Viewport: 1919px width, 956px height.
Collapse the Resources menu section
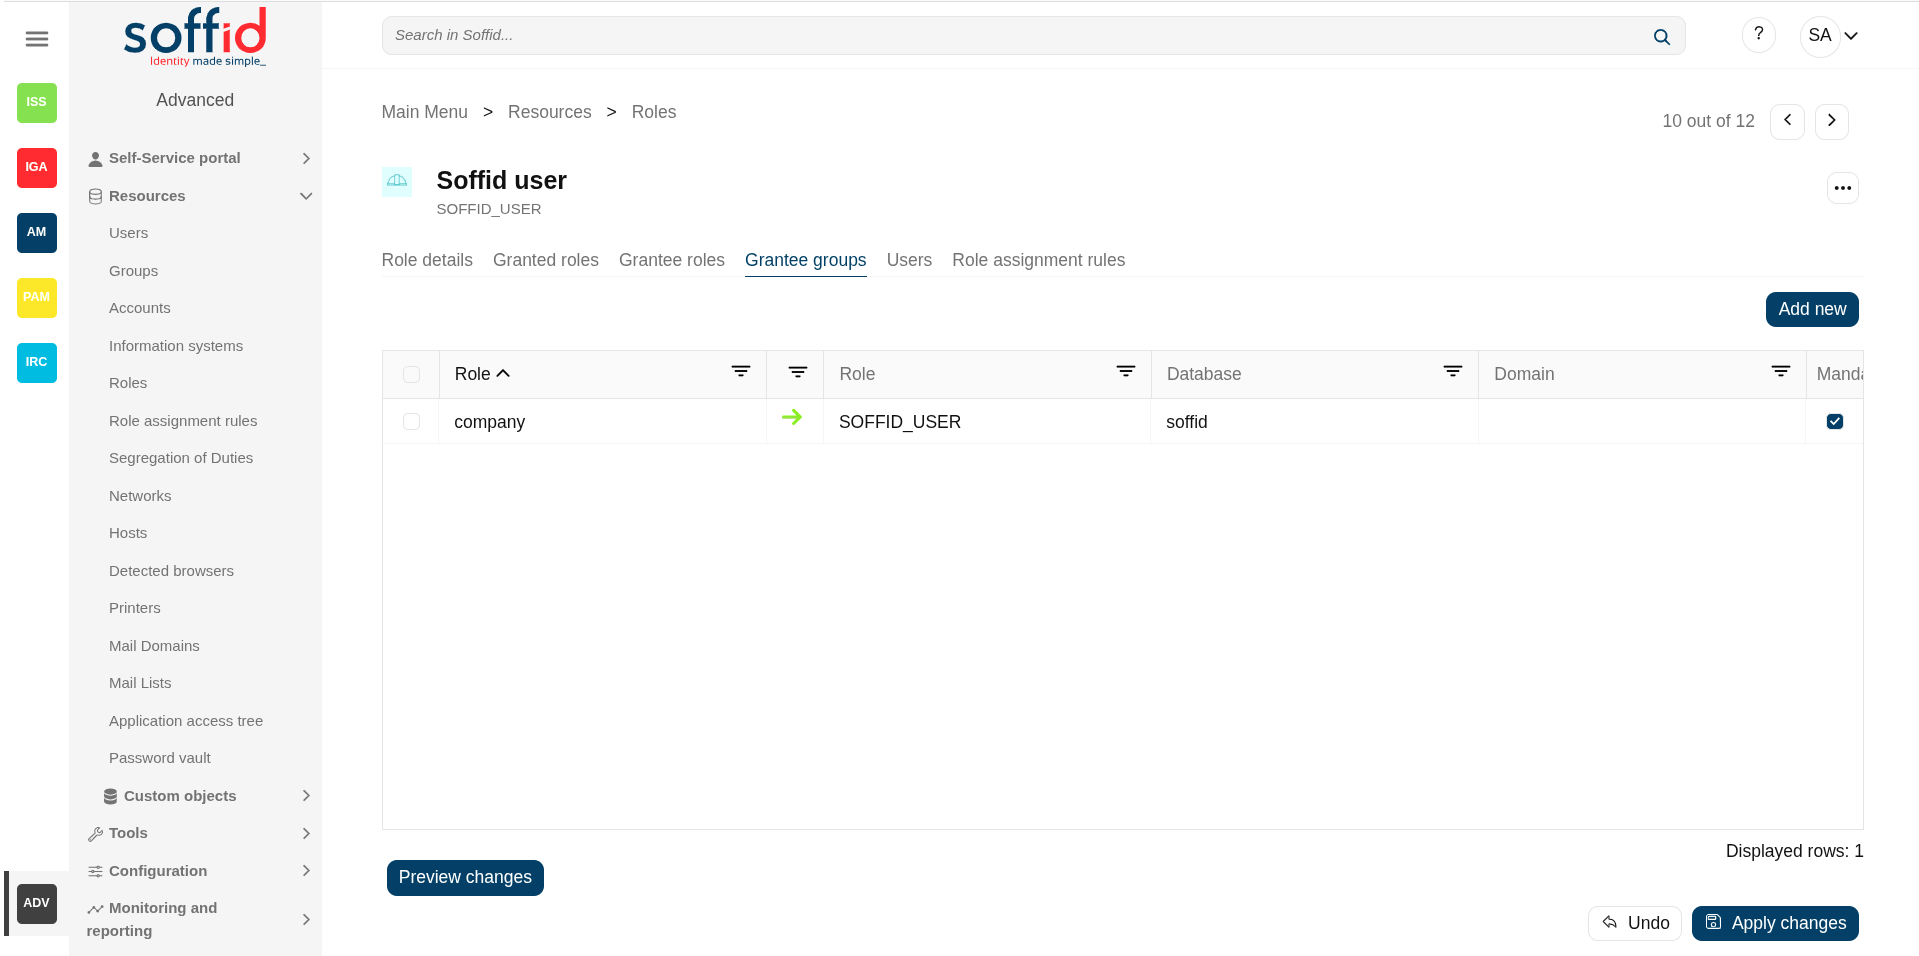pos(200,196)
